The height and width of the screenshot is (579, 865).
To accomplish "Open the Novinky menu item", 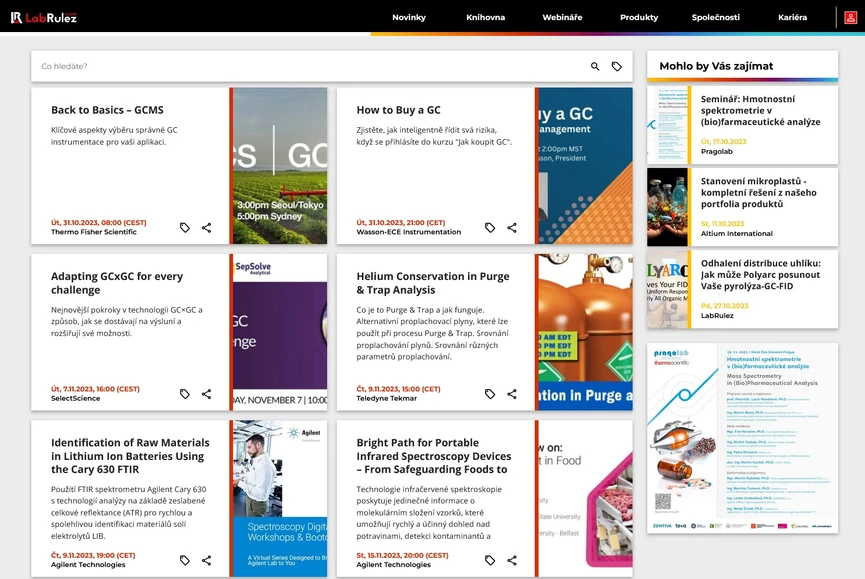I will coord(409,17).
